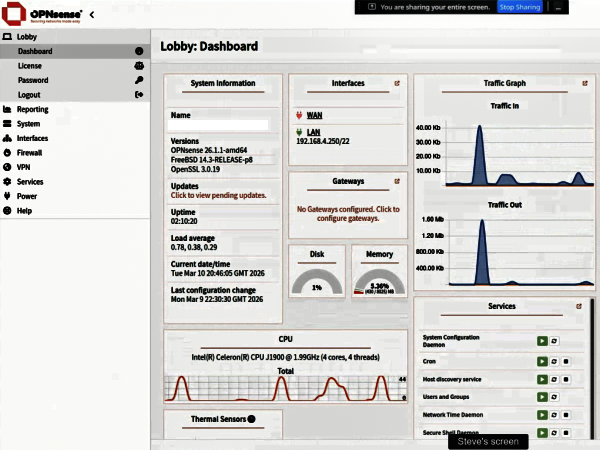This screenshot has width=600, height=450.
Task: Open the Services widget link icon
Action: 579,306
